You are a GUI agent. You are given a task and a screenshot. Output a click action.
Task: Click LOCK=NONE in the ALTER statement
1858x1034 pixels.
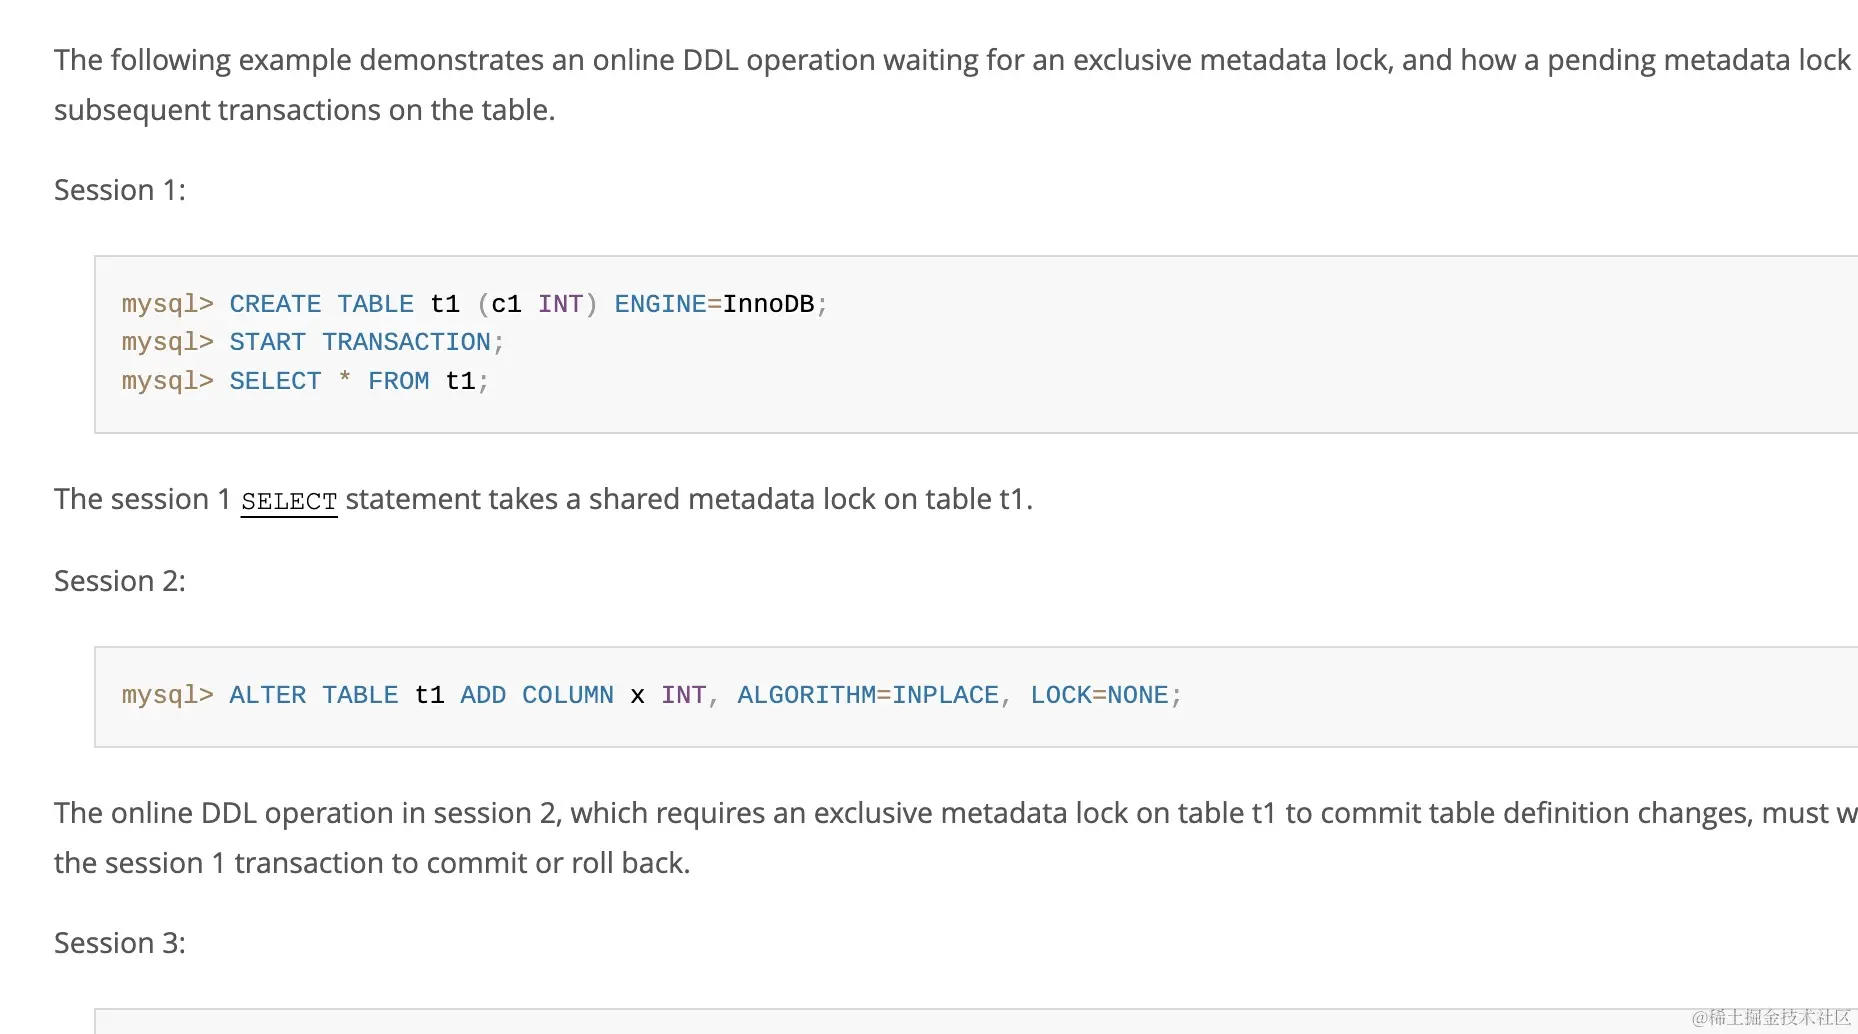coord(1099,695)
